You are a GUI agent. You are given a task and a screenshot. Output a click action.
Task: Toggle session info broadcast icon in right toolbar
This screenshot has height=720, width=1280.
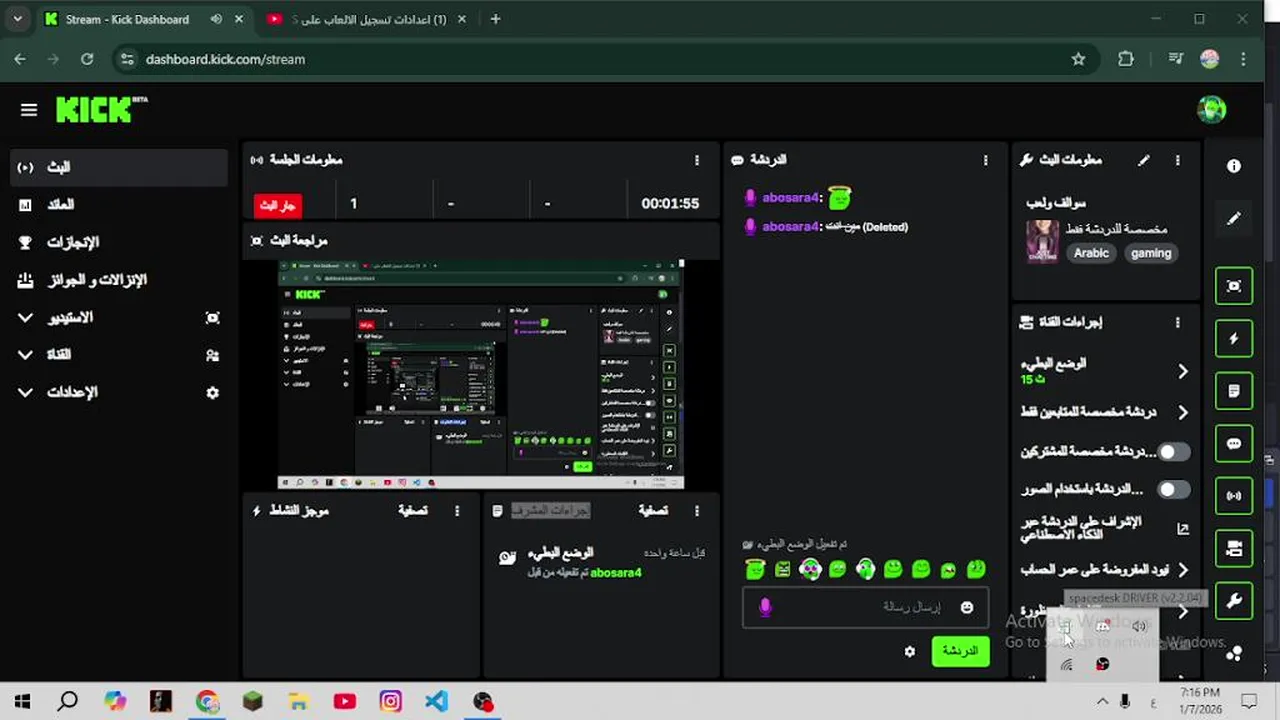click(1234, 496)
